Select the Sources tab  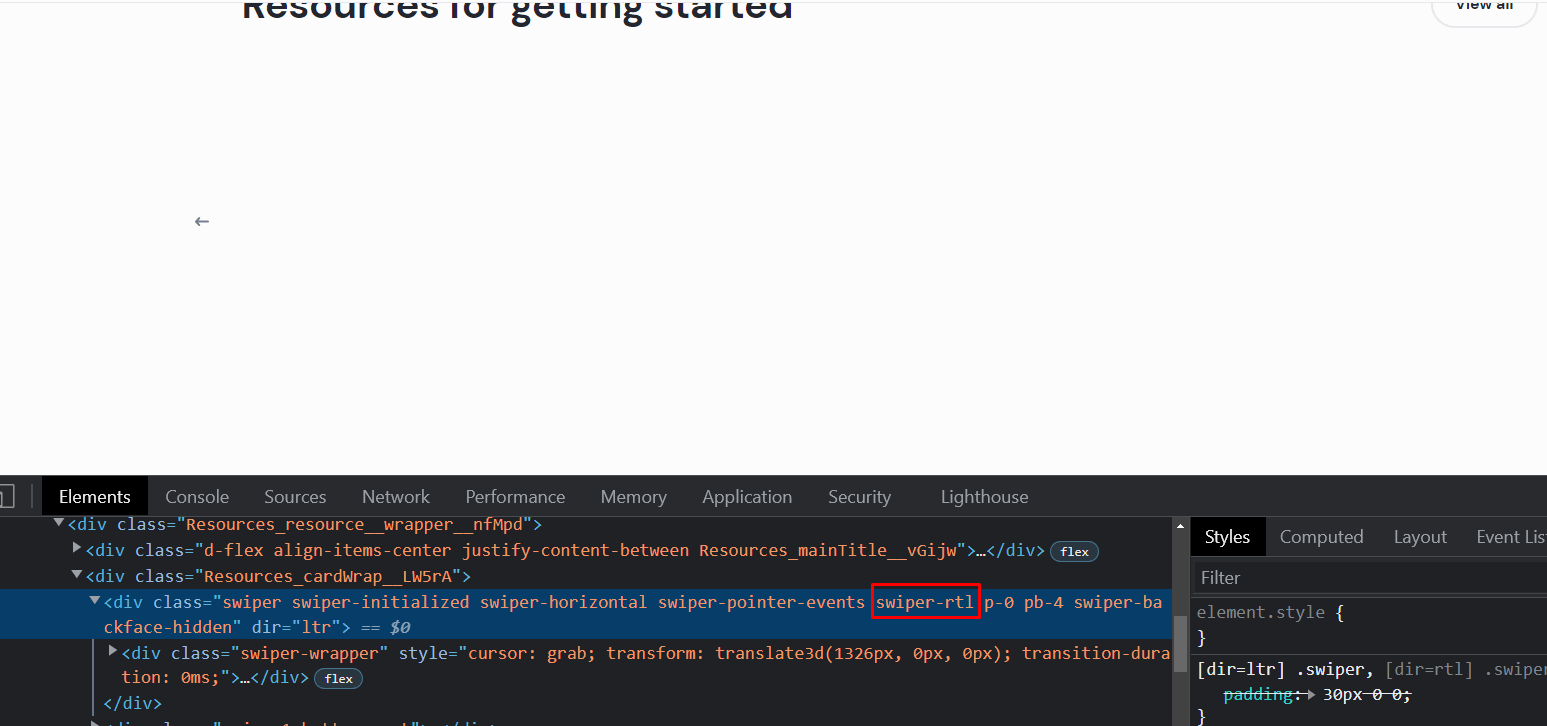pos(295,496)
